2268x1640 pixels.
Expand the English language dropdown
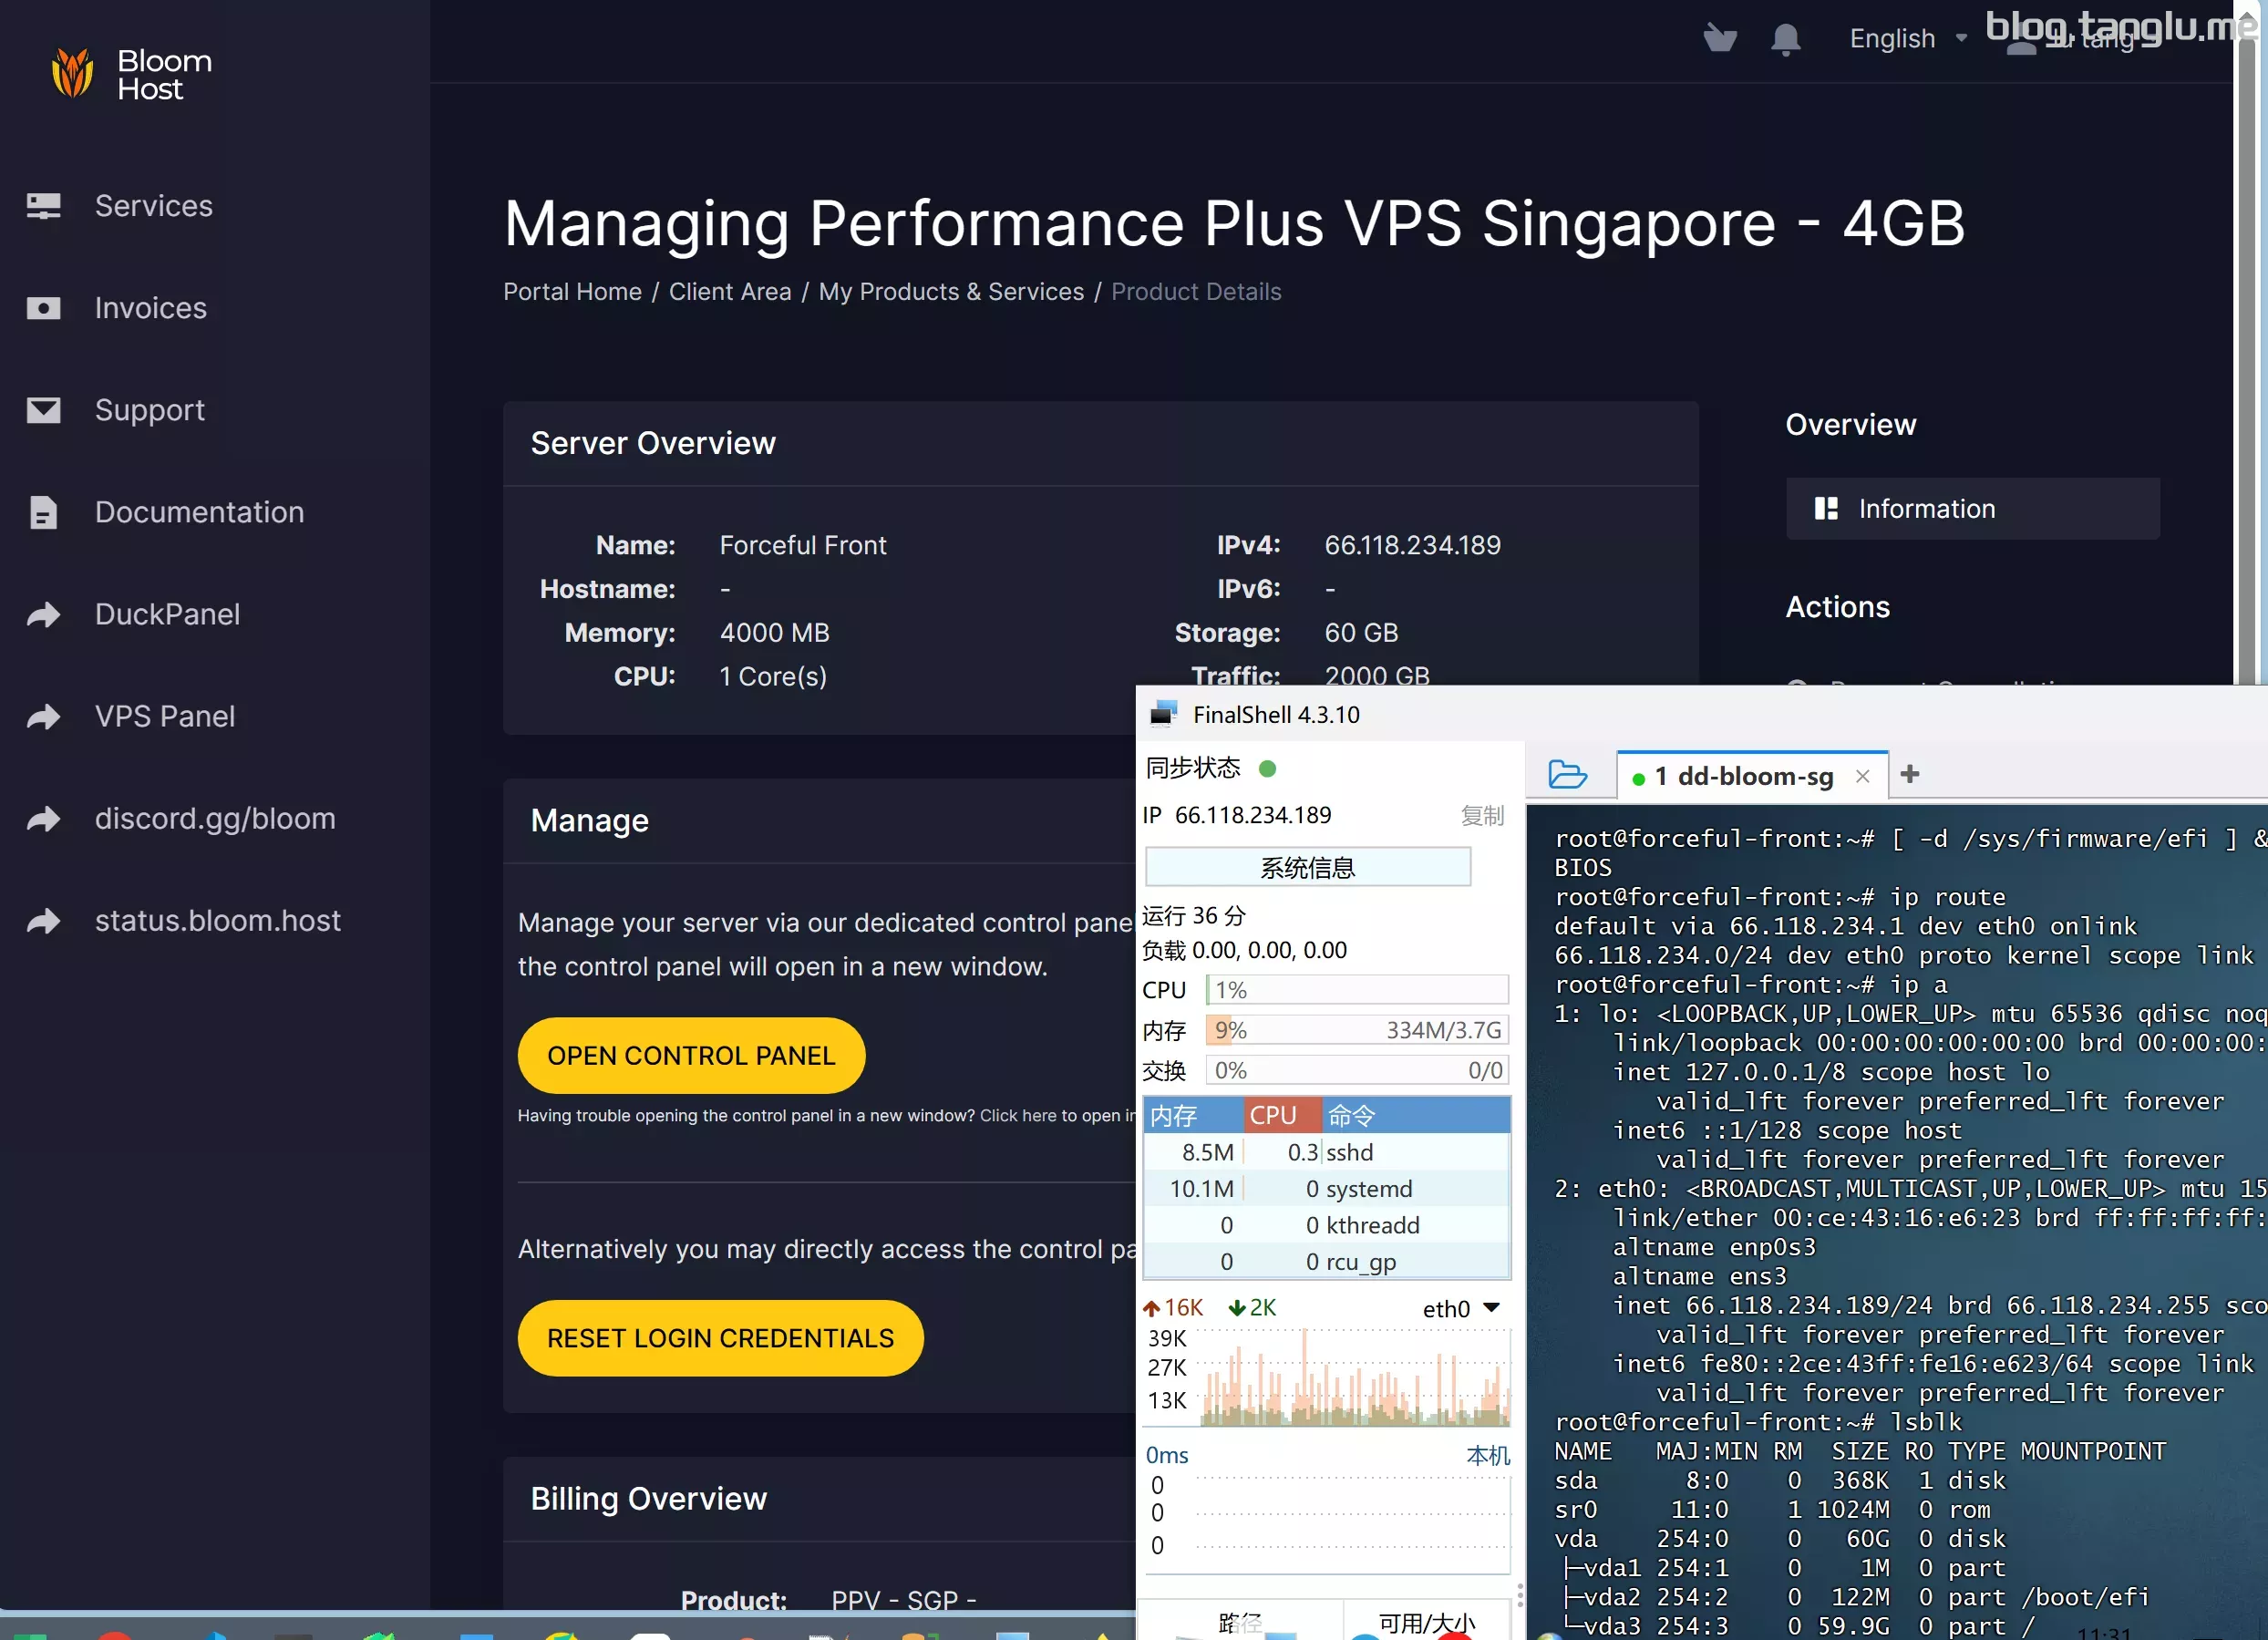(1908, 38)
